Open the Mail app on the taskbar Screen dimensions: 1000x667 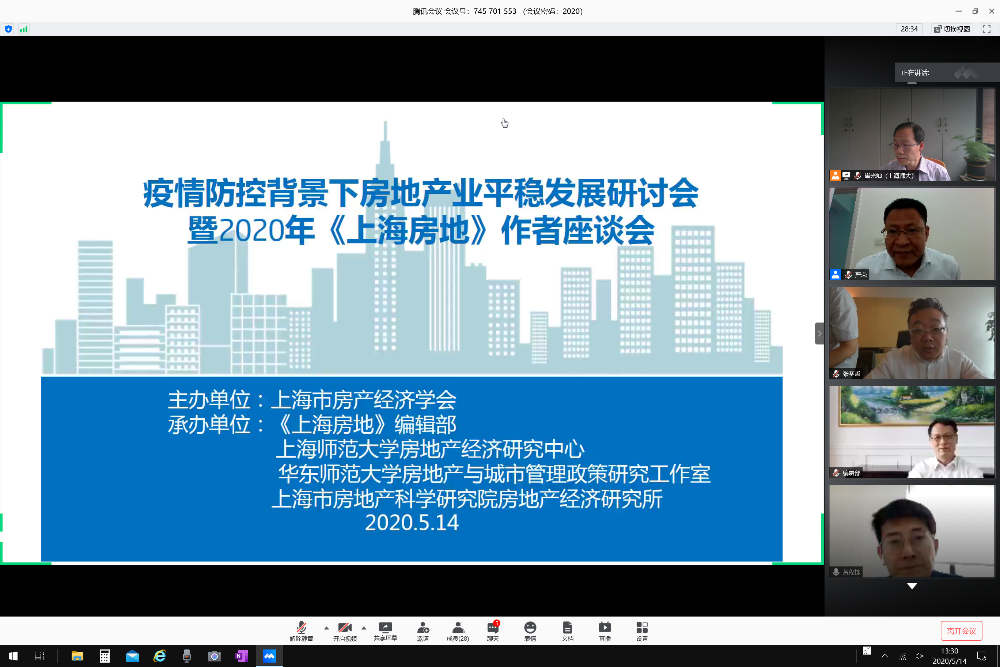(x=132, y=656)
